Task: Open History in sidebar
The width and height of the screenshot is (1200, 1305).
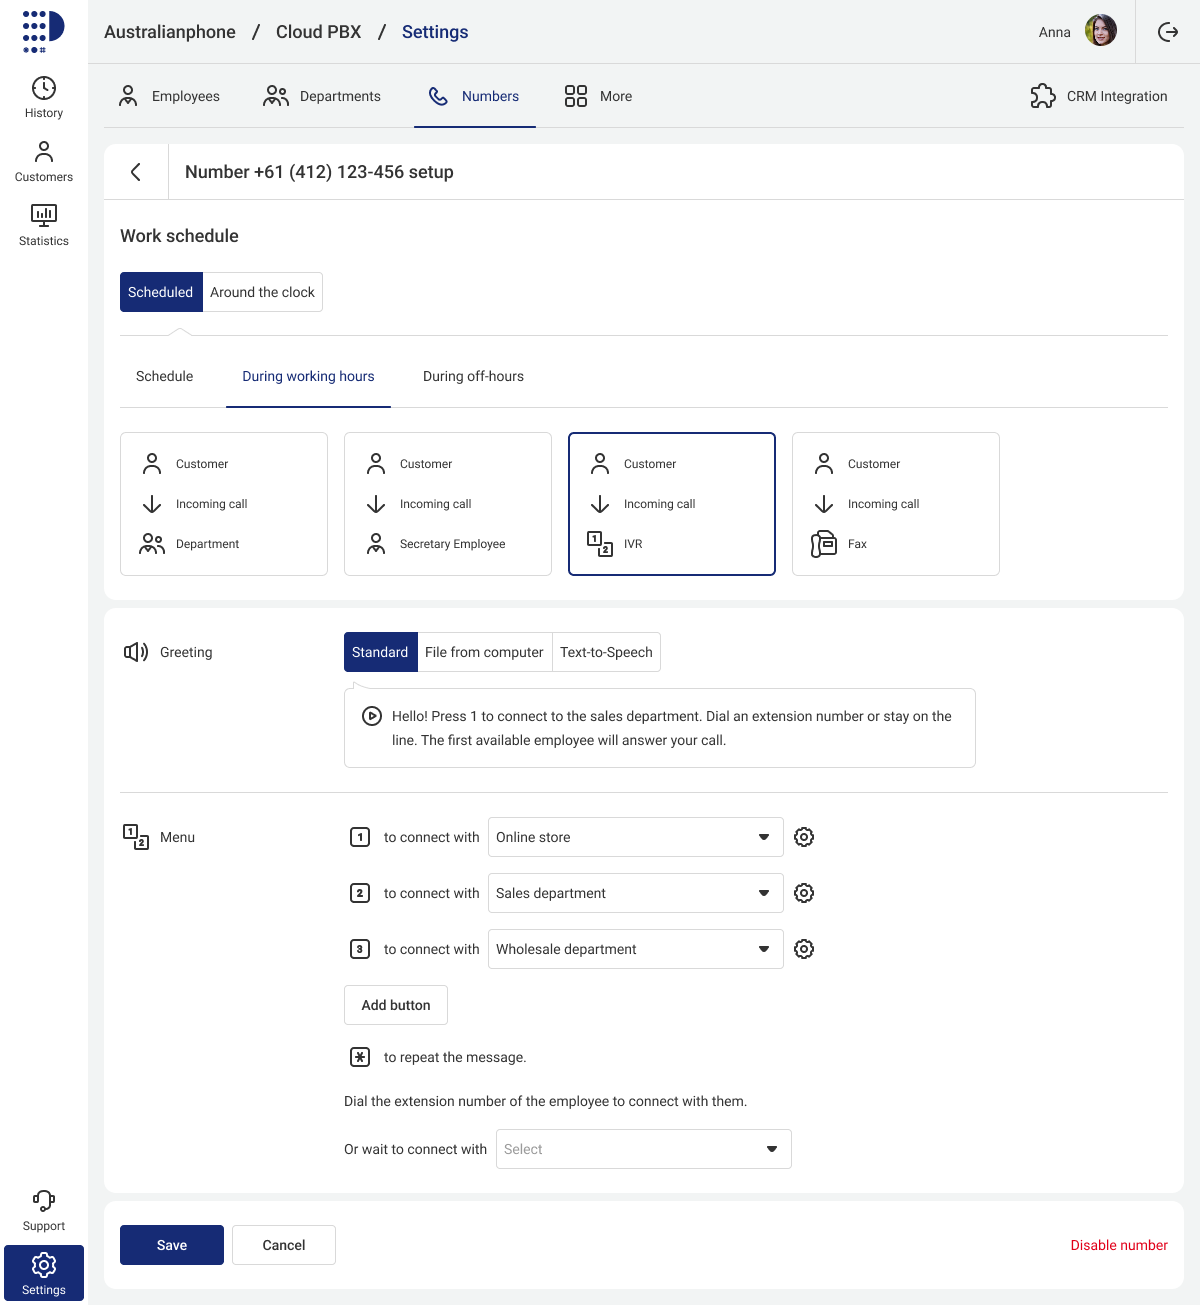Action: click(44, 98)
